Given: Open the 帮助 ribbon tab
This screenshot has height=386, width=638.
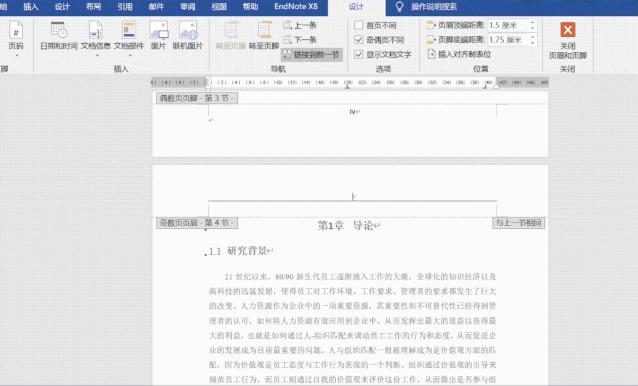Looking at the screenshot, I should (x=250, y=7).
